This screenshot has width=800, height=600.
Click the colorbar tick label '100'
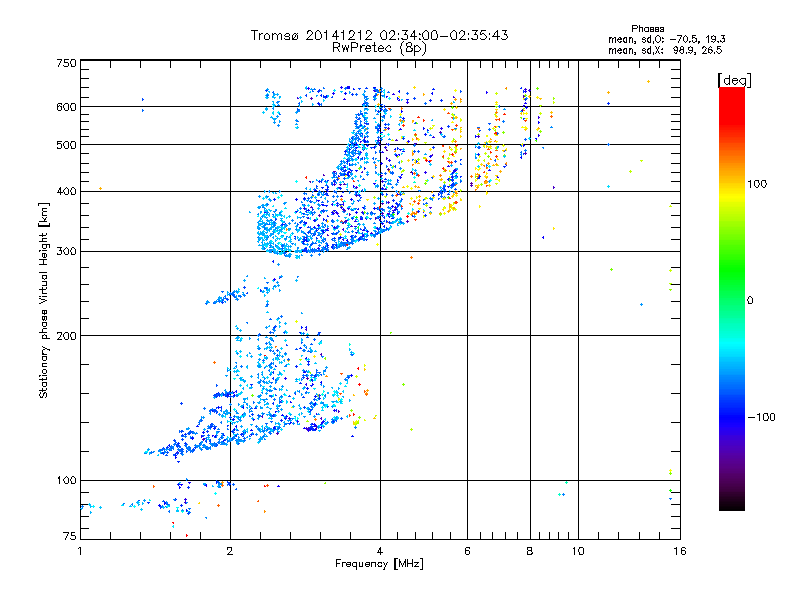757,184
